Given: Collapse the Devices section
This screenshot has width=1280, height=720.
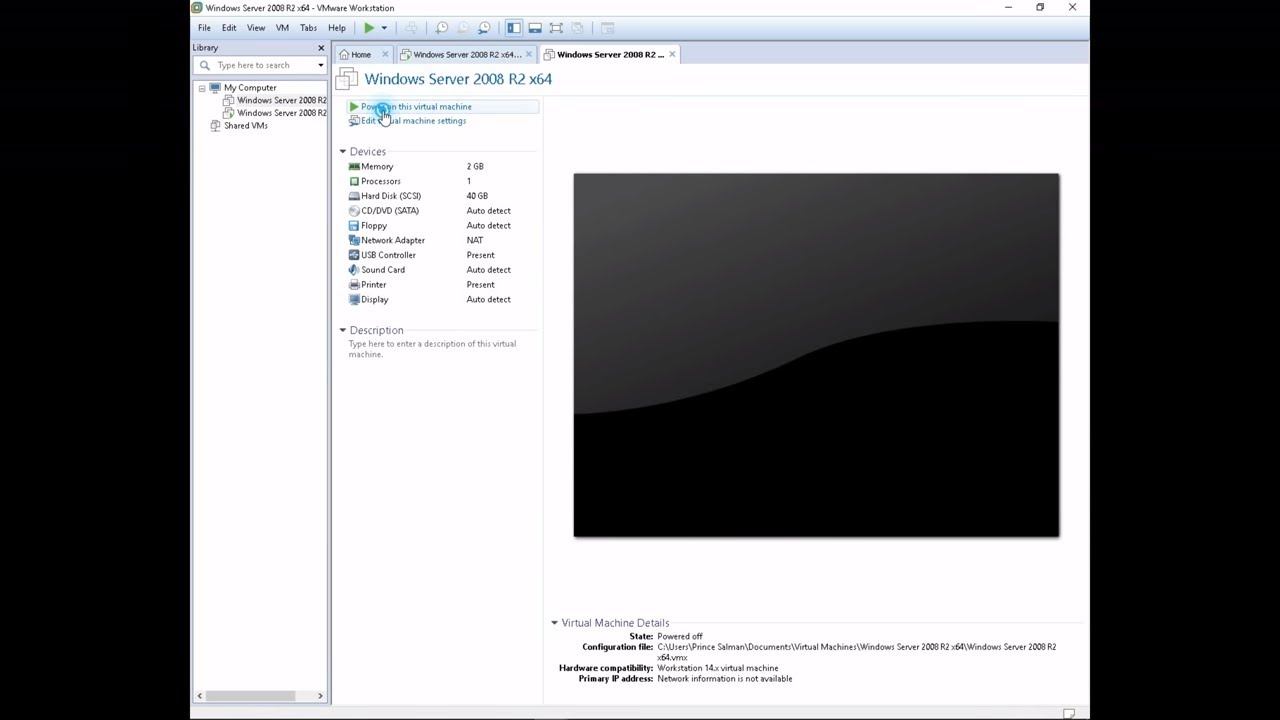Looking at the screenshot, I should coord(343,151).
